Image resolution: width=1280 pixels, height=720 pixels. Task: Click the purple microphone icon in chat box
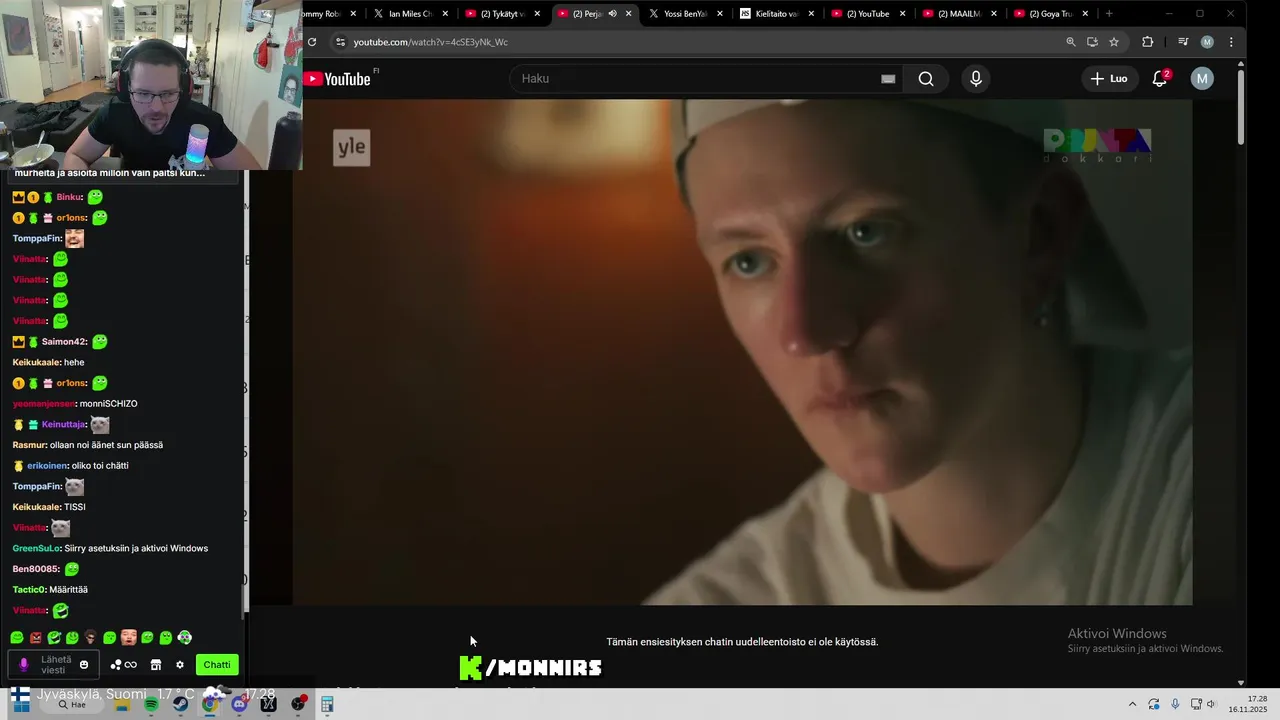pyautogui.click(x=24, y=665)
